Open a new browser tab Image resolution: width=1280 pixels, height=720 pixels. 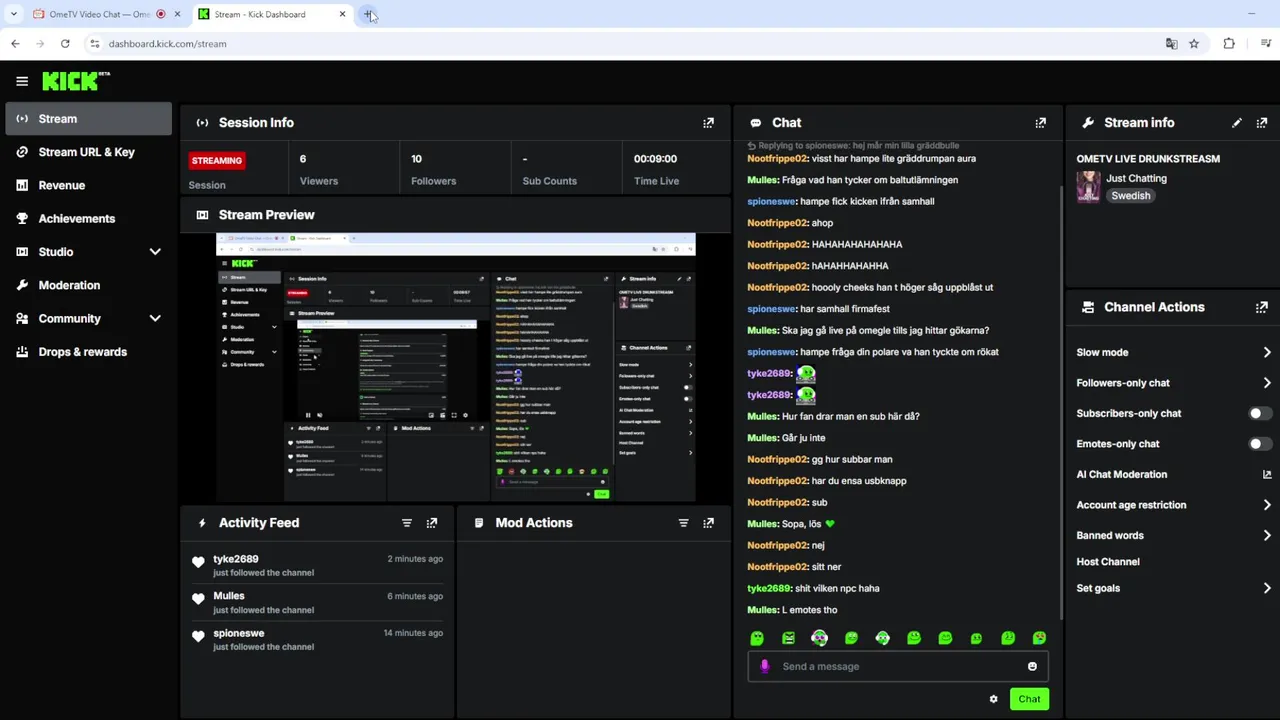(x=368, y=14)
